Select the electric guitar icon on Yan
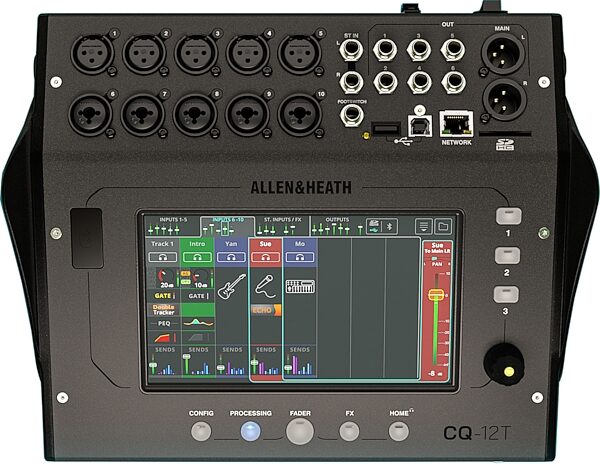This screenshot has height=464, width=600. (232, 286)
